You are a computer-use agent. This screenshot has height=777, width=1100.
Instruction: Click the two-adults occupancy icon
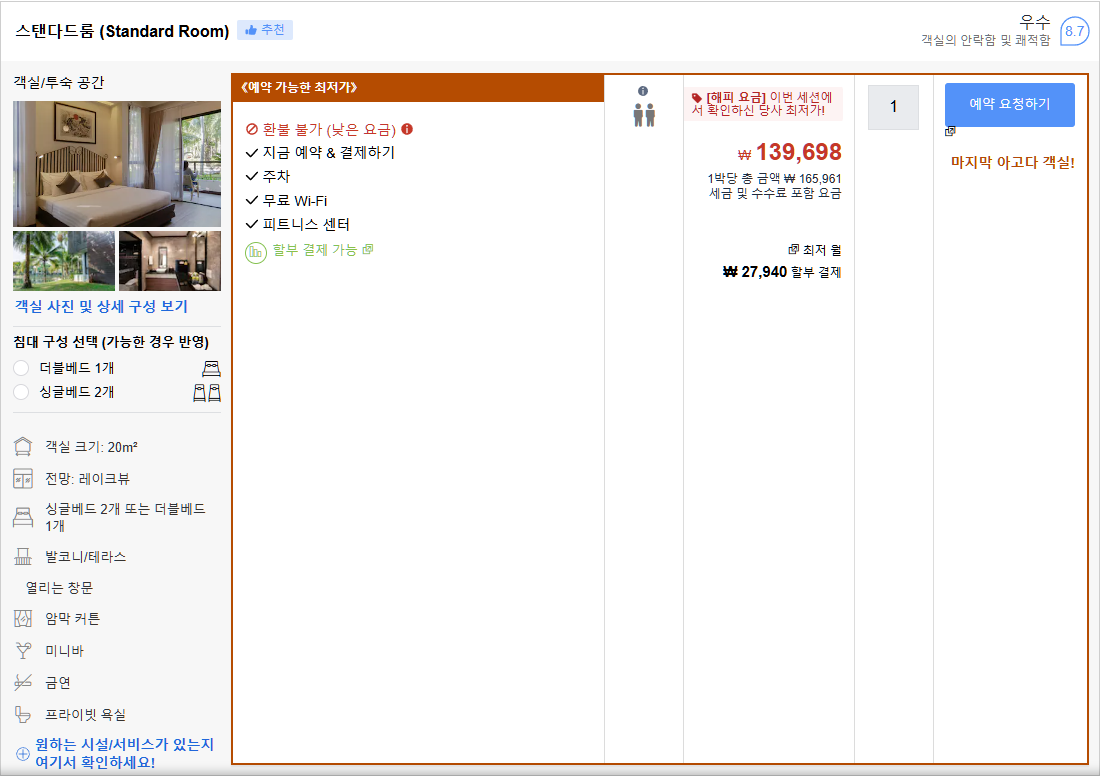click(644, 115)
